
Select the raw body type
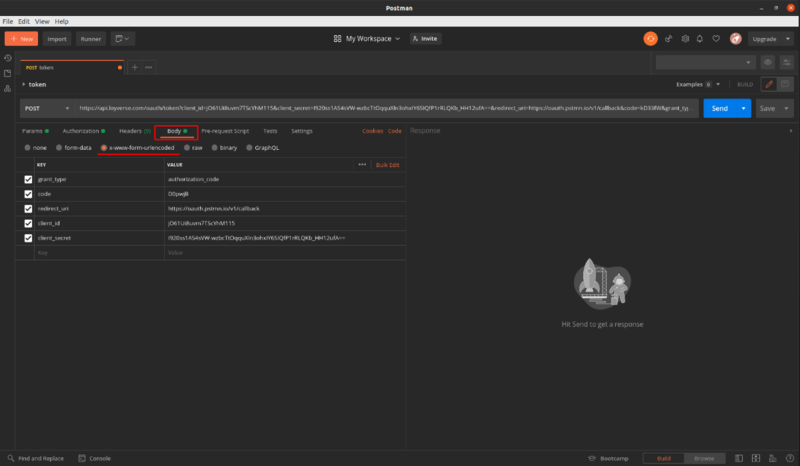click(x=187, y=148)
